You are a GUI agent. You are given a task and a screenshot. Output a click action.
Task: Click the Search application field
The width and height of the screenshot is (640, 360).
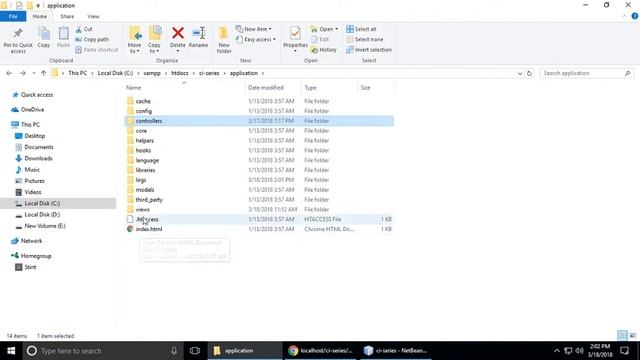point(587,73)
